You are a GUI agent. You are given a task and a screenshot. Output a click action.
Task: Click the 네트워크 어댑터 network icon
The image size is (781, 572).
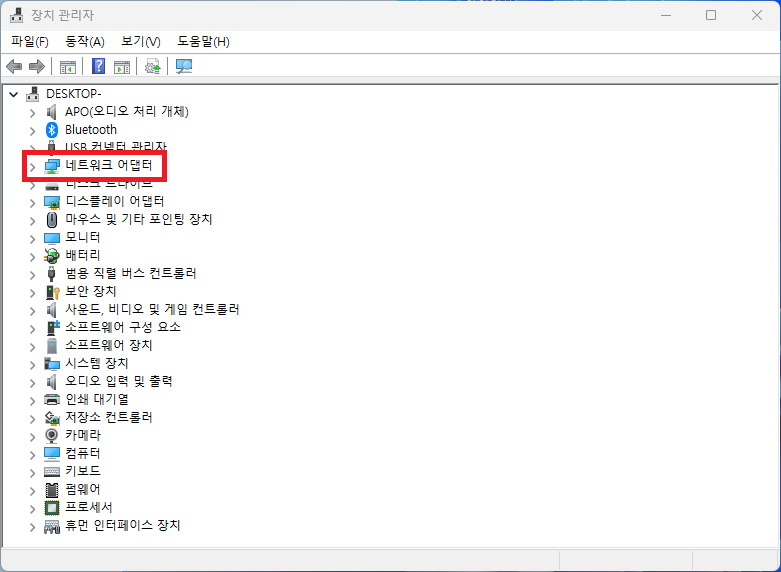coord(52,166)
